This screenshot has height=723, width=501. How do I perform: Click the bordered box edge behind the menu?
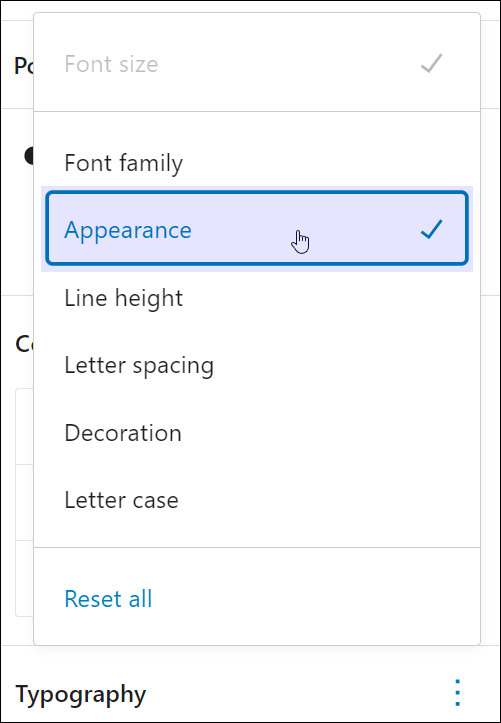pyautogui.click(x=24, y=502)
